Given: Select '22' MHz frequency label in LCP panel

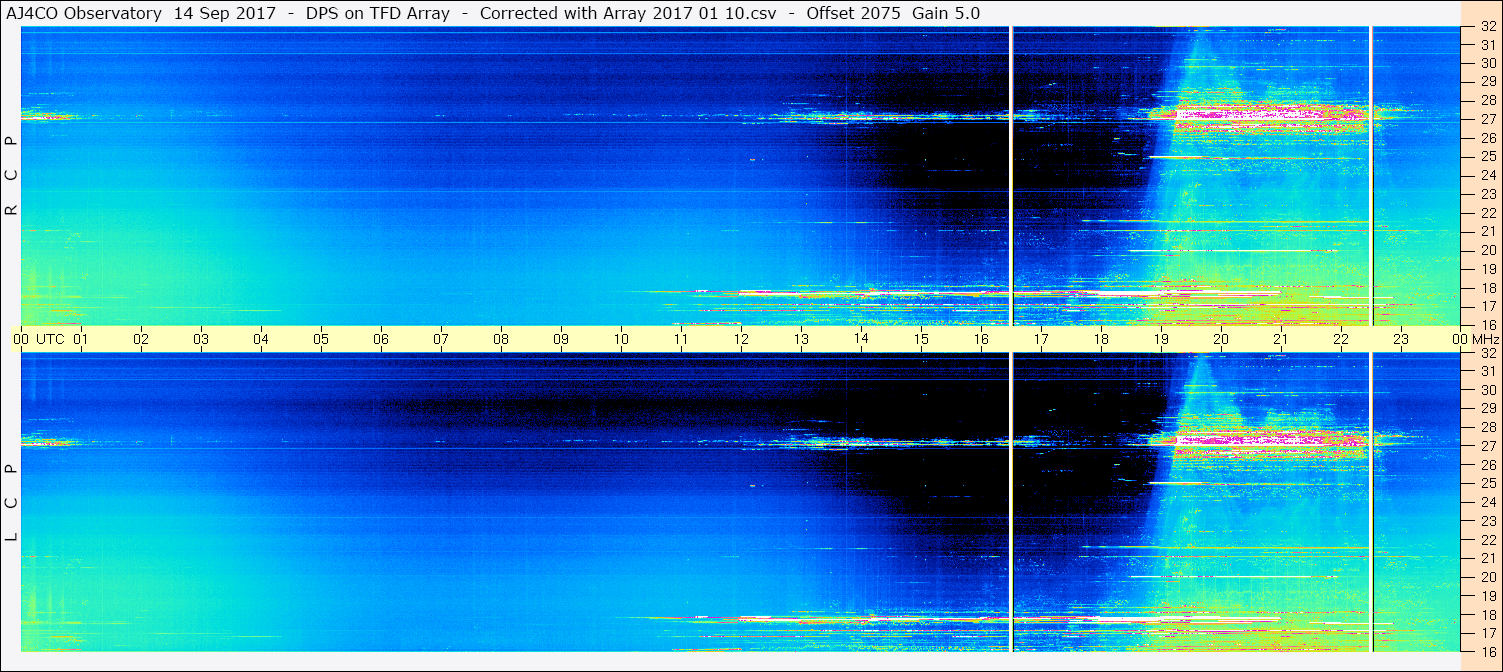Looking at the screenshot, I should (1487, 539).
